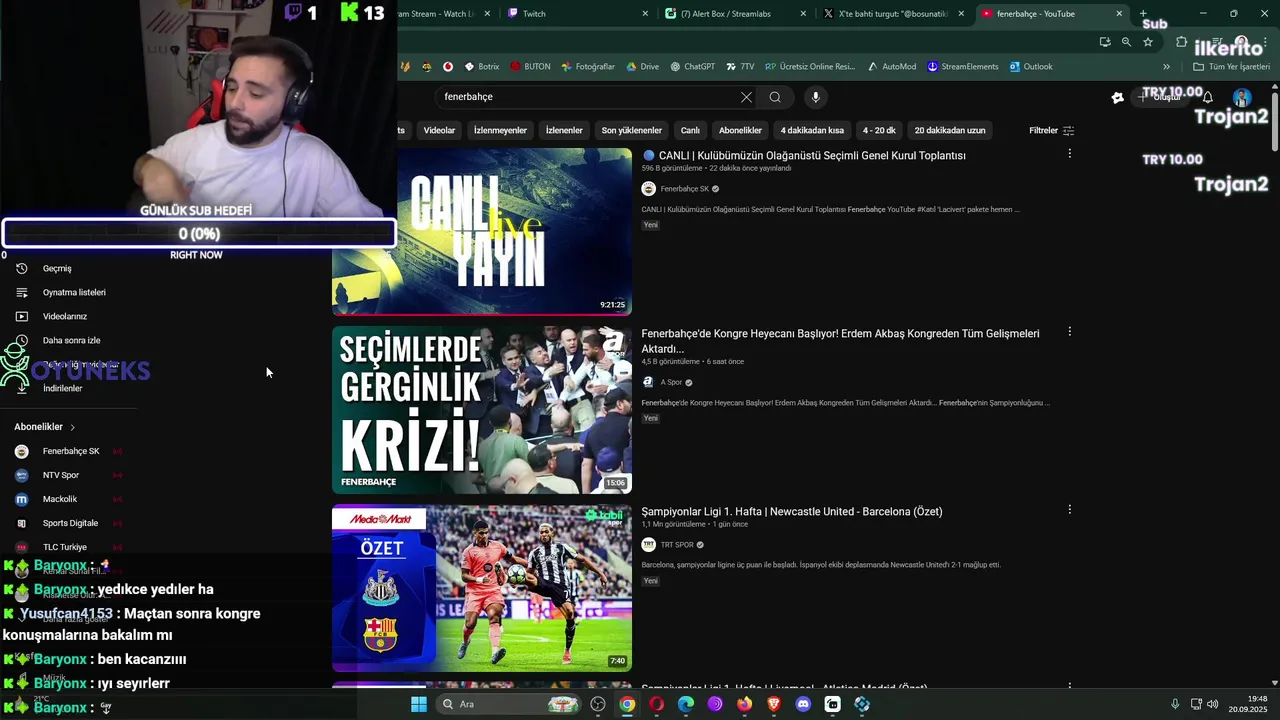
Task: Click the Windows Start button
Action: [419, 704]
